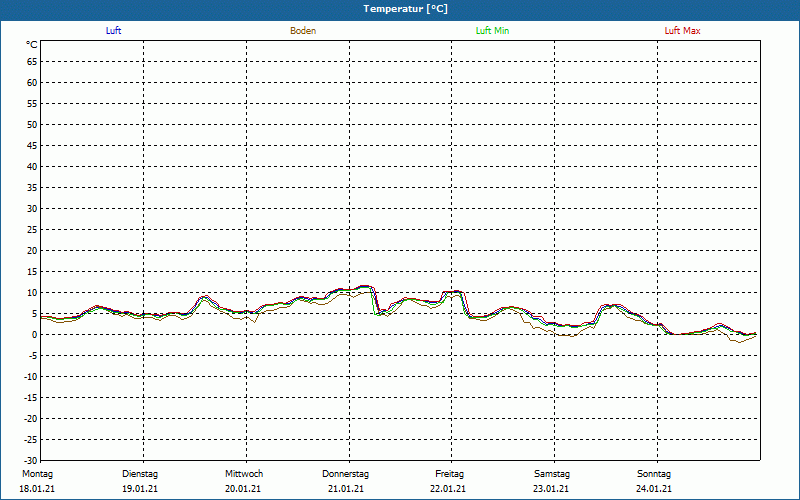Screen dimensions: 800x500
Task: Click the '20' y-axis value
Action: tap(32, 251)
